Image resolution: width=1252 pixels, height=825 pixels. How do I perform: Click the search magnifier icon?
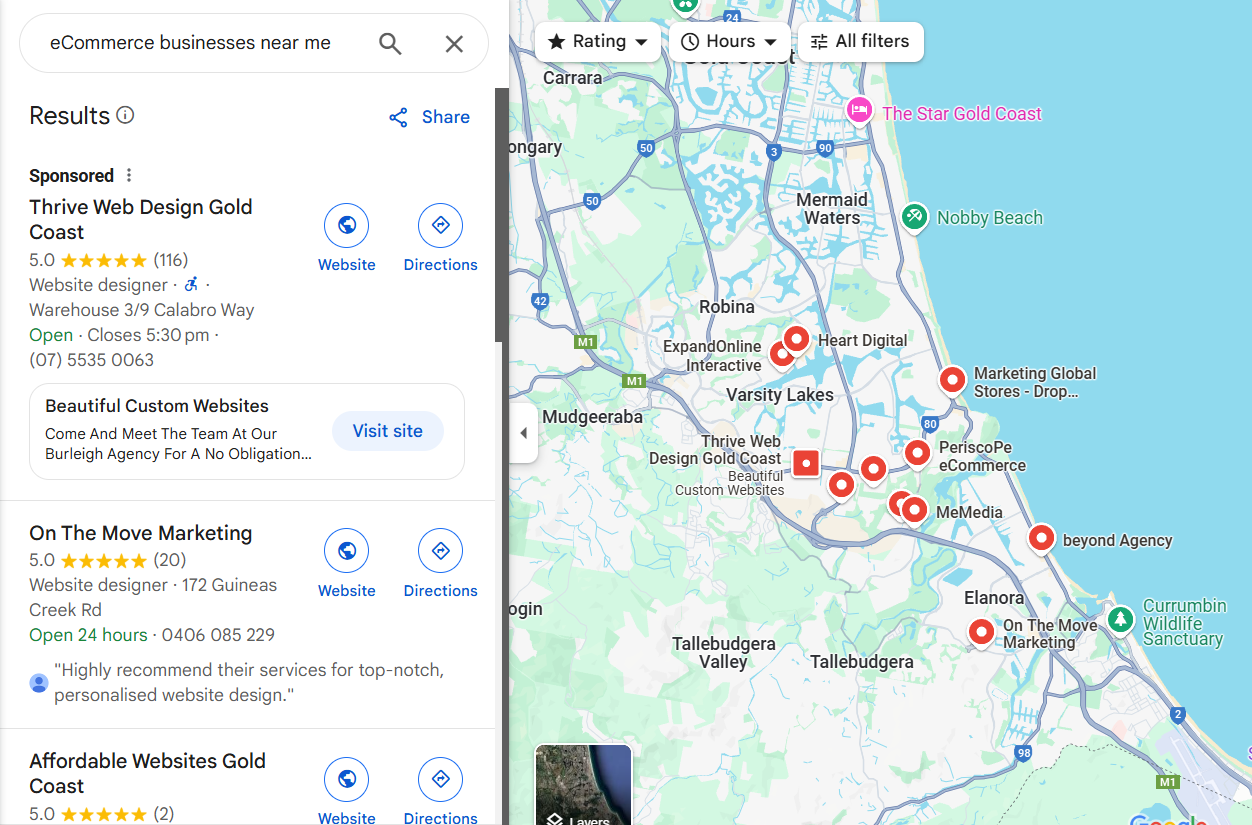click(x=390, y=44)
